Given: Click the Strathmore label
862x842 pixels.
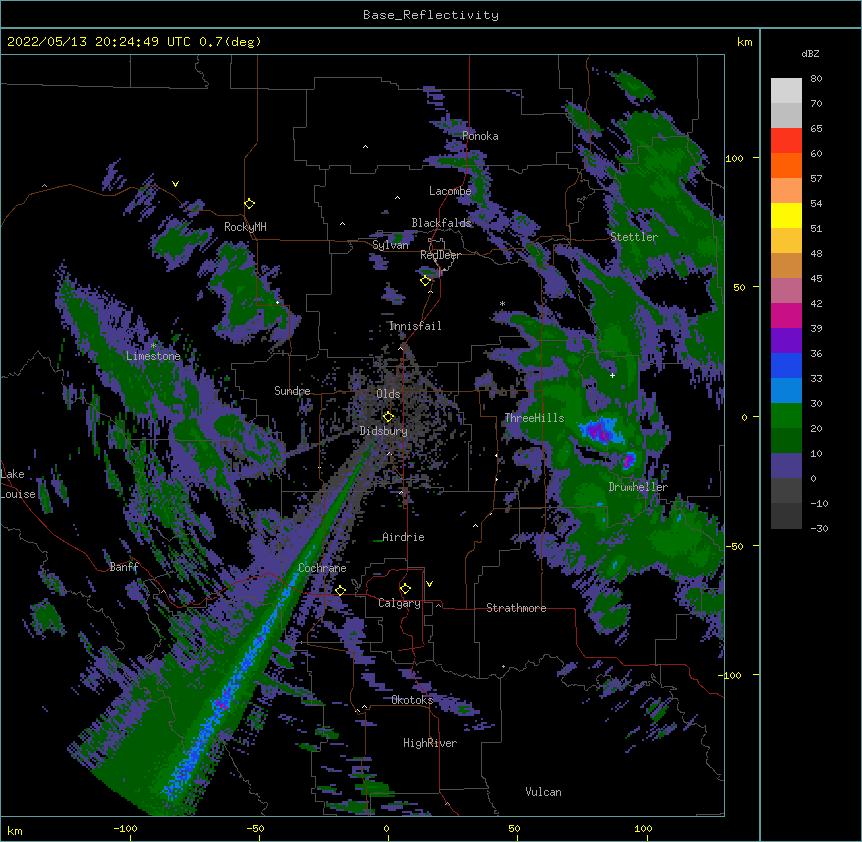Looking at the screenshot, I should pos(516,608).
